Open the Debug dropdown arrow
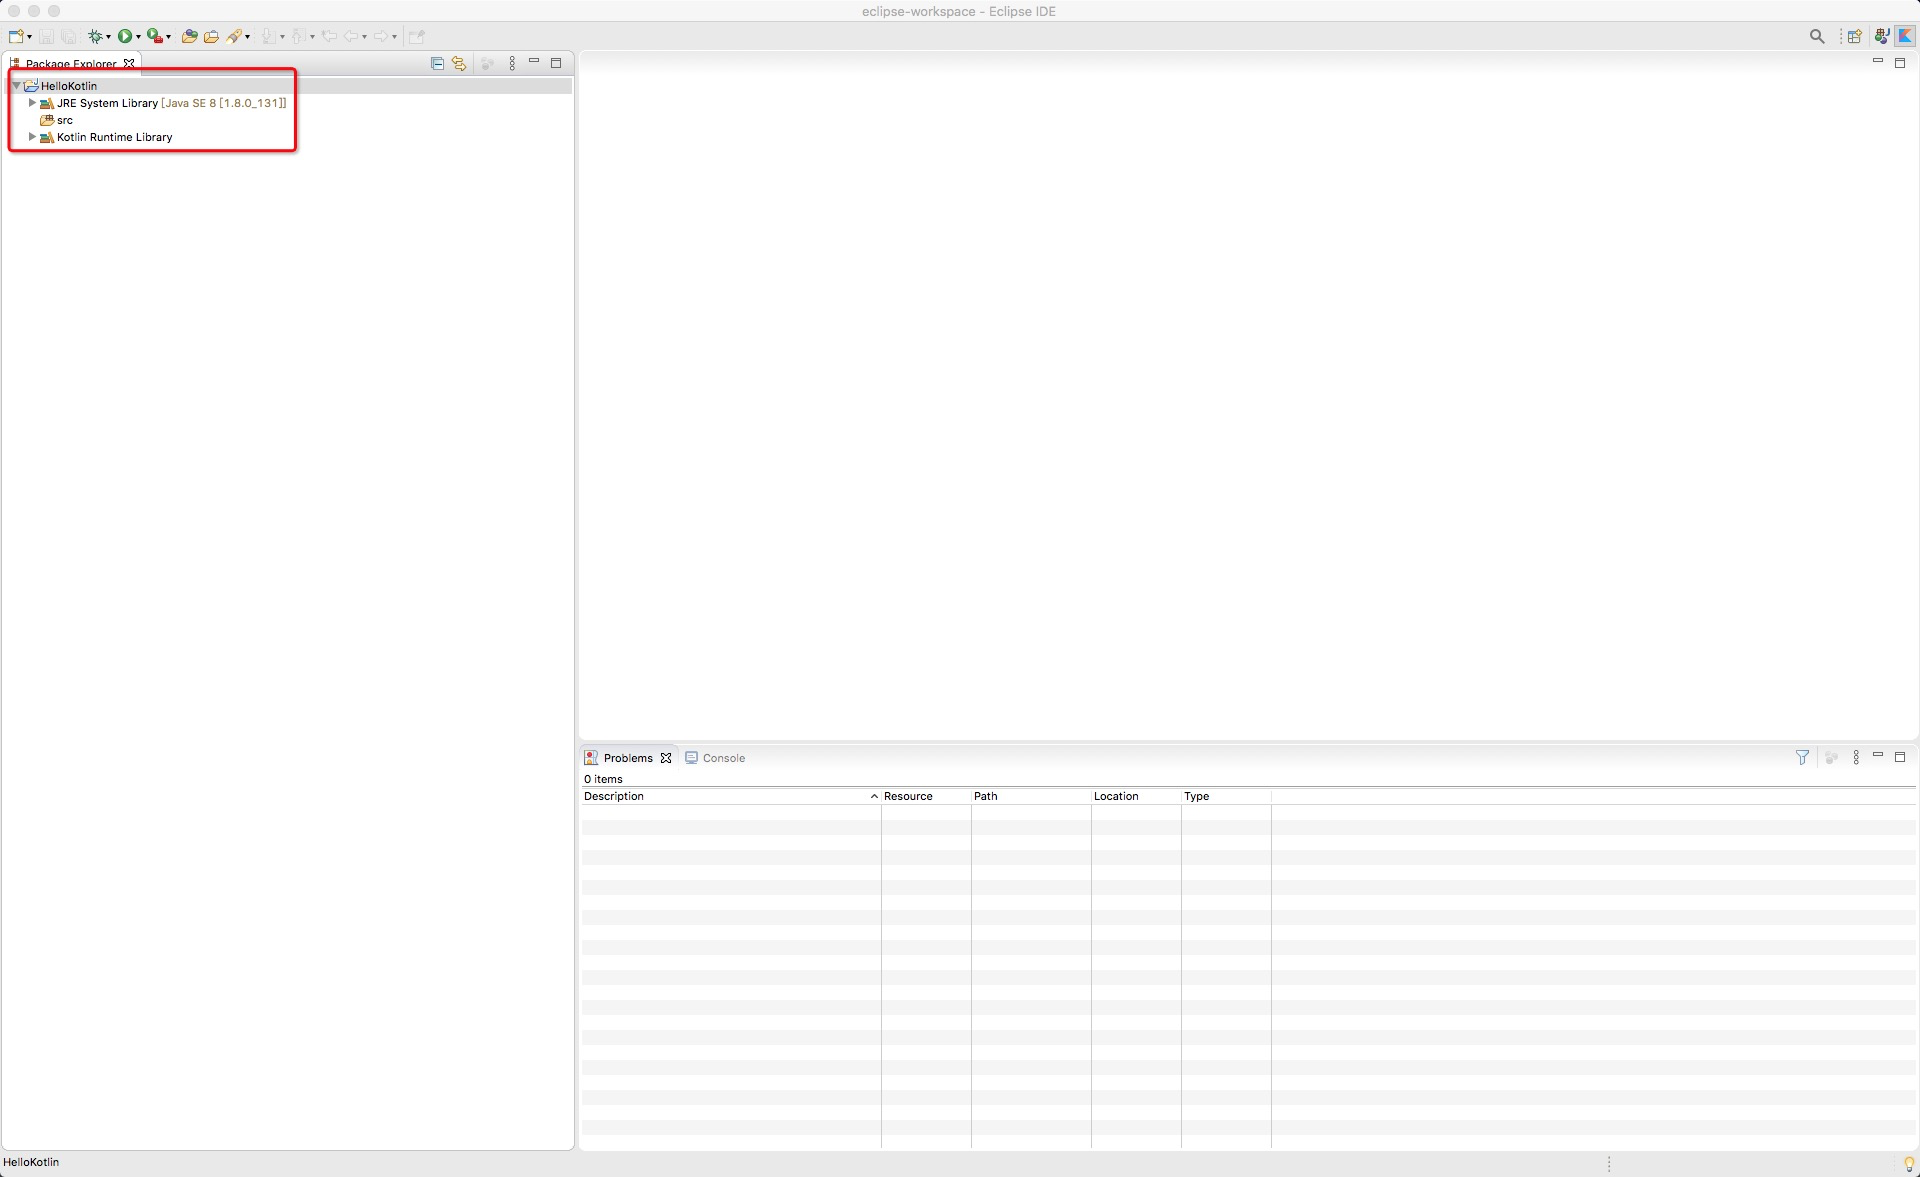Screen dimensions: 1920x1177 [108, 37]
